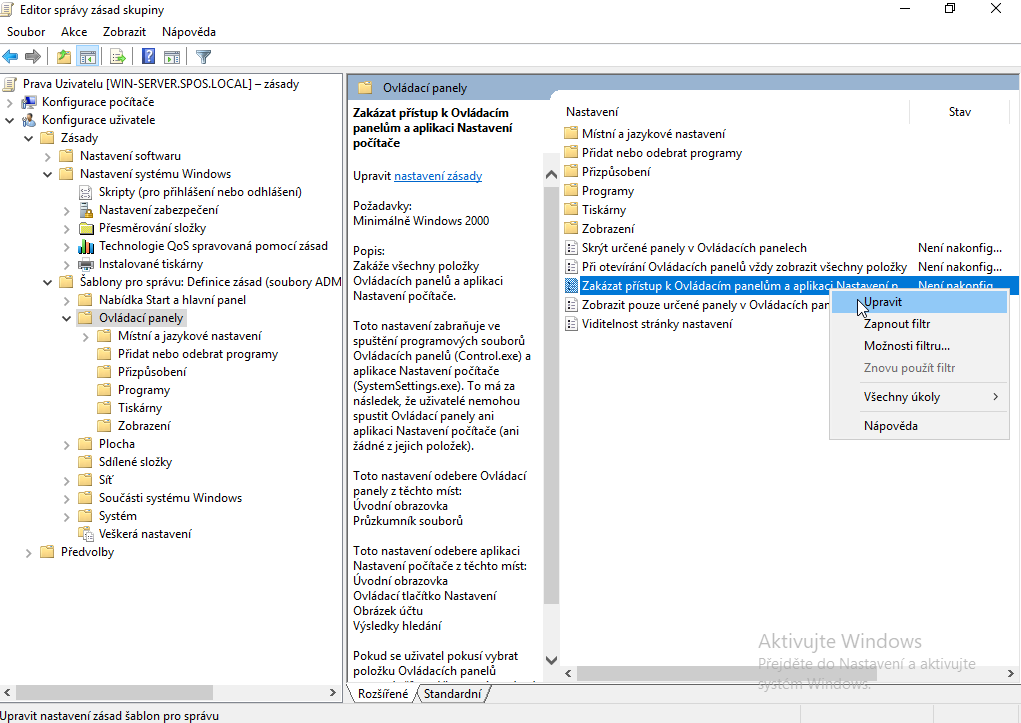The image size is (1021, 723).
Task: Click the Export list toolbar icon
Action: 118,57
